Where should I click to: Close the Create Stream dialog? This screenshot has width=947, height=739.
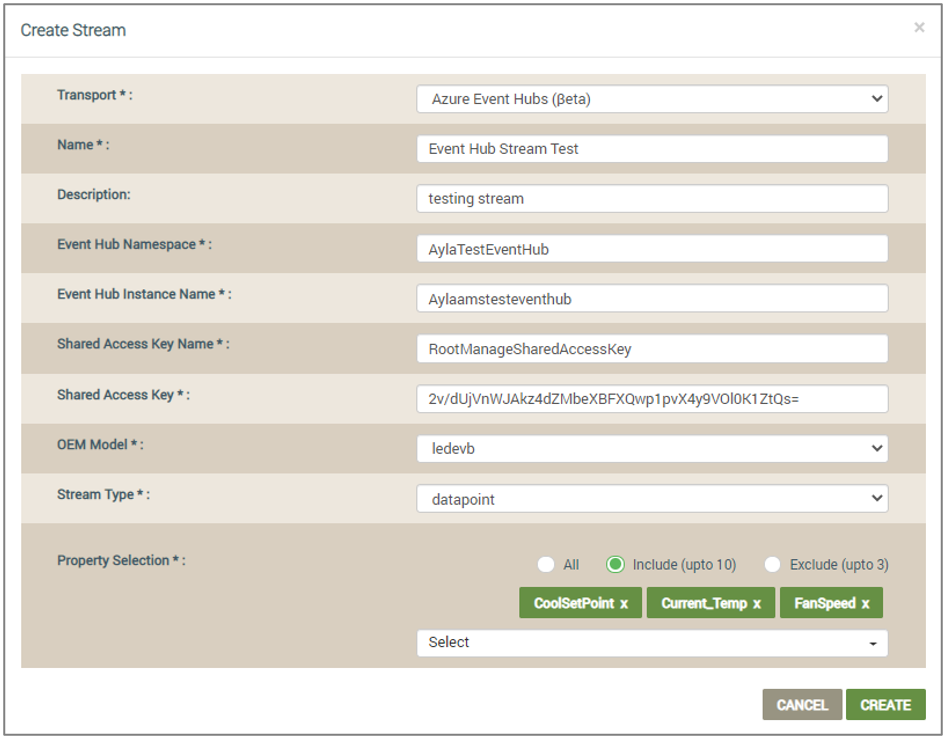click(919, 28)
